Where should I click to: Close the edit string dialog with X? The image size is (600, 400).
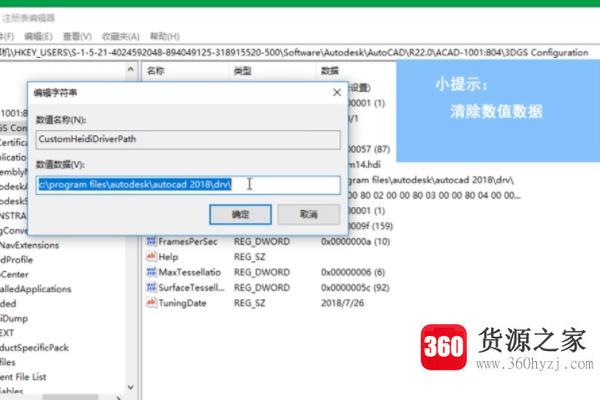point(337,92)
